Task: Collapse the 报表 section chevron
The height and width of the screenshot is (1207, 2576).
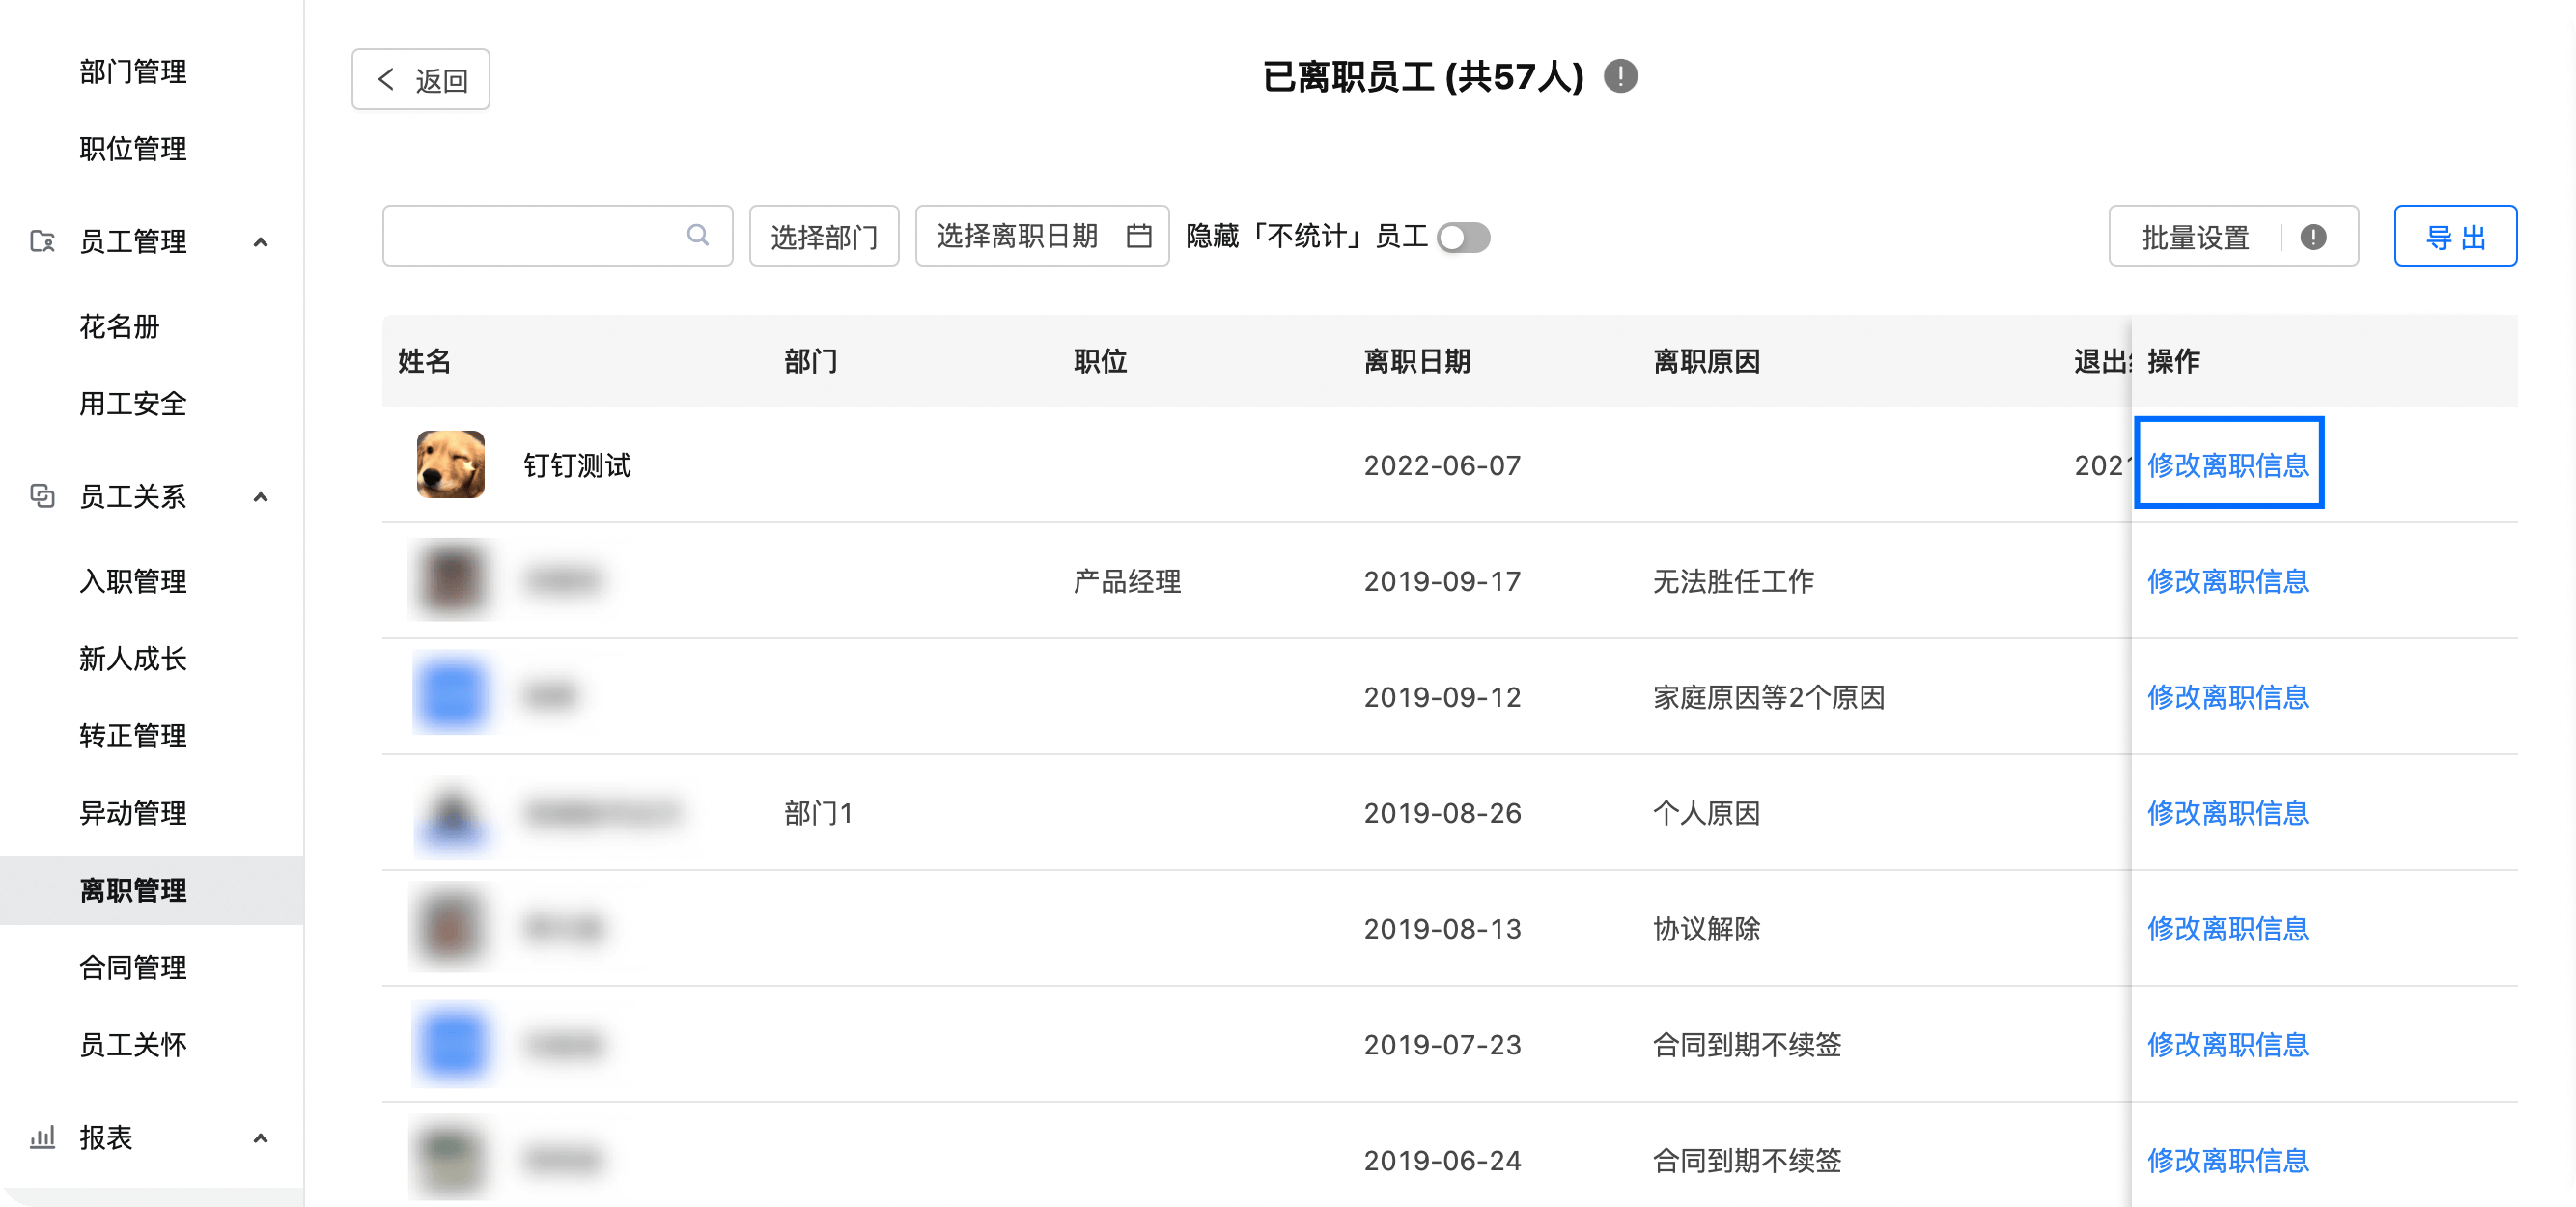Action: coord(261,1138)
